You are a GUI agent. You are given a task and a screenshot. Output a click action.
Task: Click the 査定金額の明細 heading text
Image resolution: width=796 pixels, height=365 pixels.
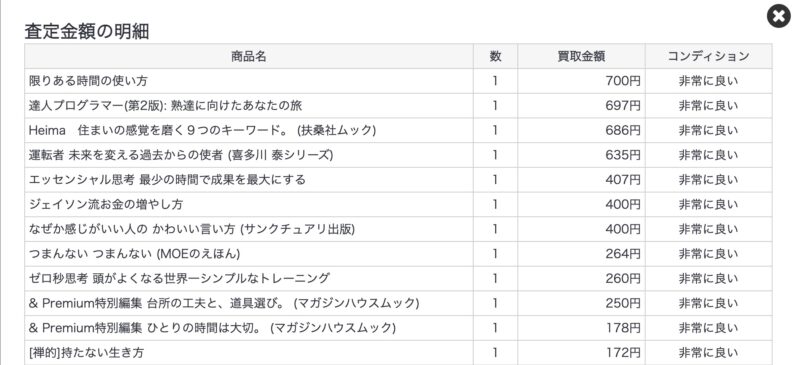pos(87,31)
